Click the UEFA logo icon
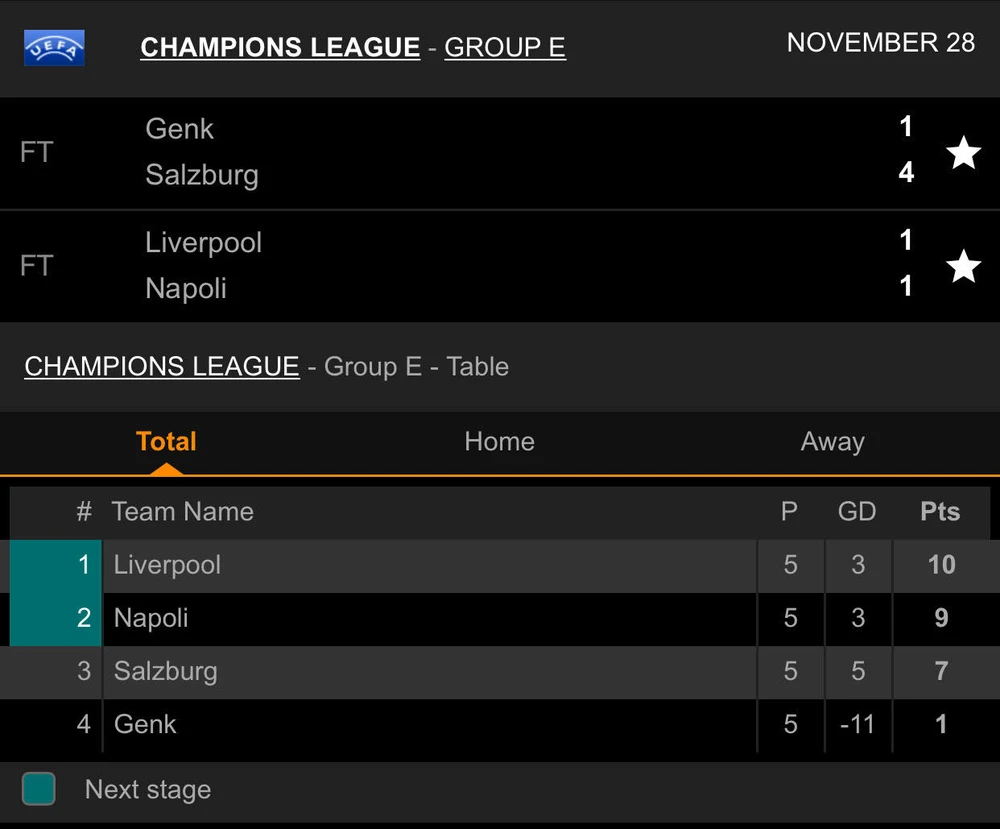Image resolution: width=1000 pixels, height=829 pixels. click(x=54, y=48)
